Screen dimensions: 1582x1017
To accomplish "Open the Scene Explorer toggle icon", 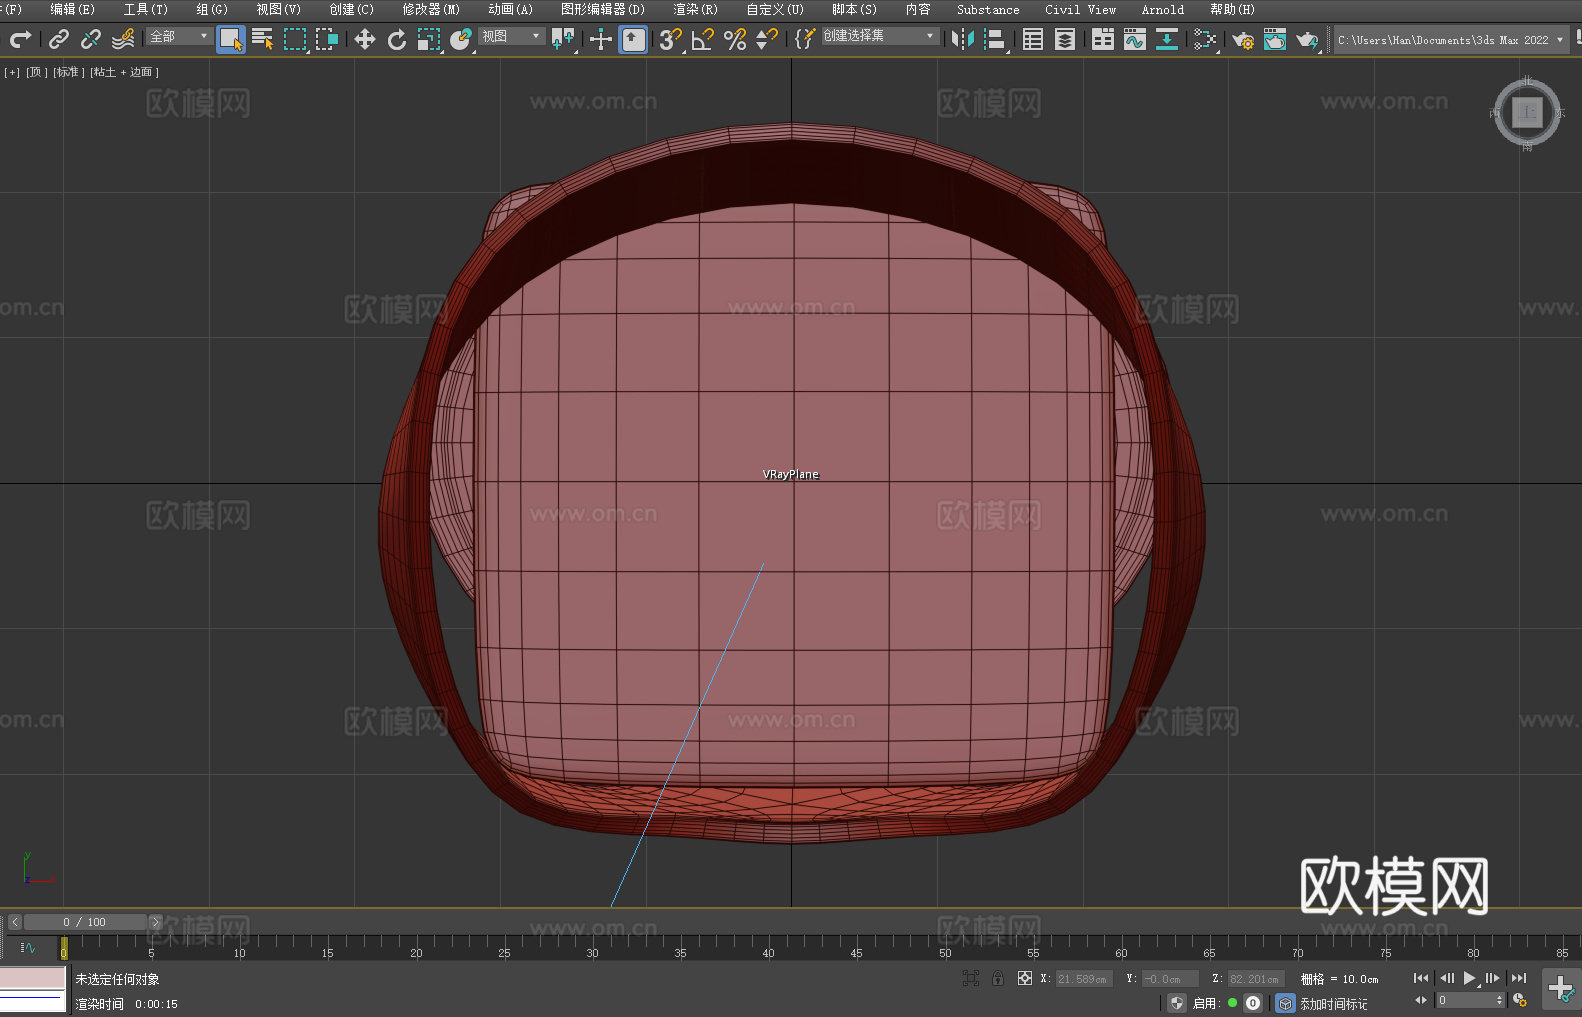I will click(1033, 39).
